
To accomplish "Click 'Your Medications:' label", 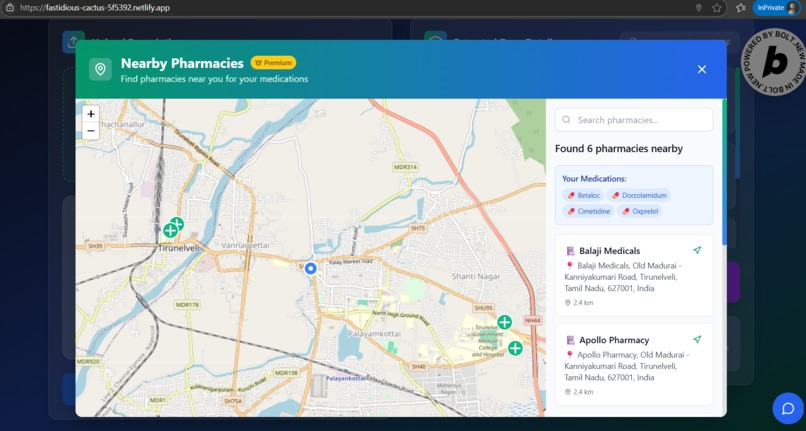I will pos(594,179).
